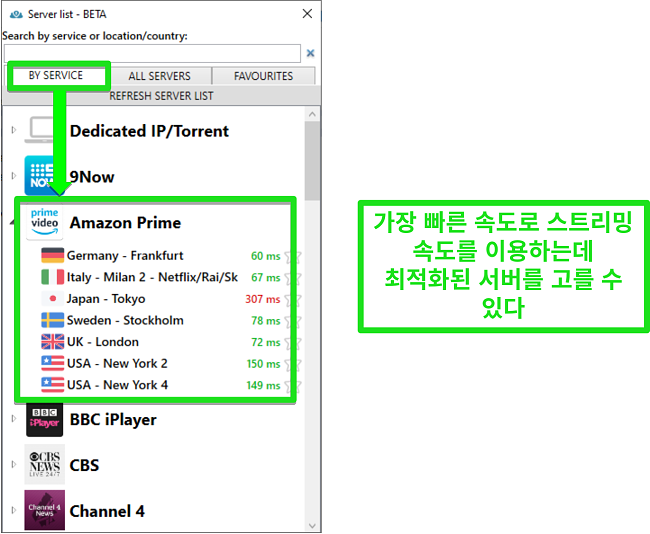Favourite the USA - New York 4 star
Image resolution: width=650 pixels, height=534 pixels.
click(293, 386)
